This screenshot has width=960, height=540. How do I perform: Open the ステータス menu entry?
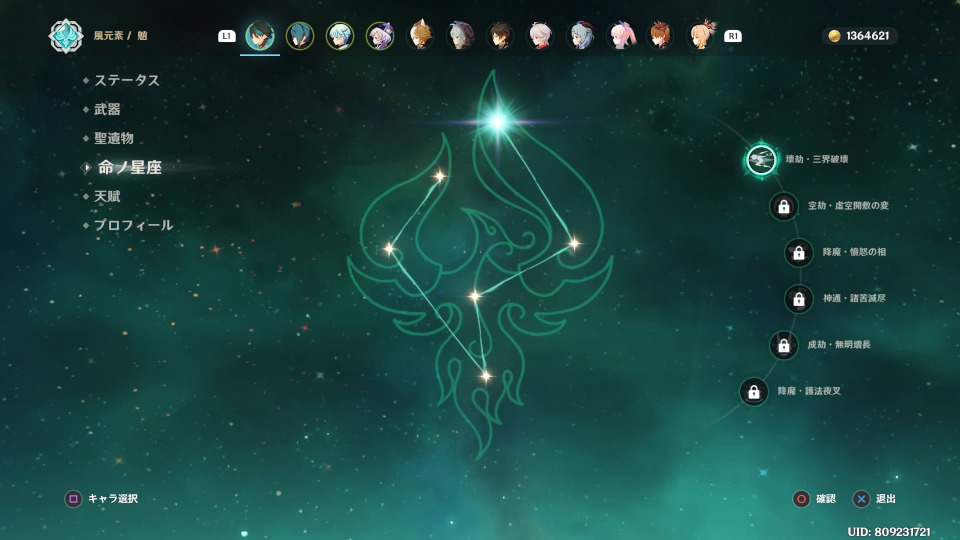tap(127, 80)
